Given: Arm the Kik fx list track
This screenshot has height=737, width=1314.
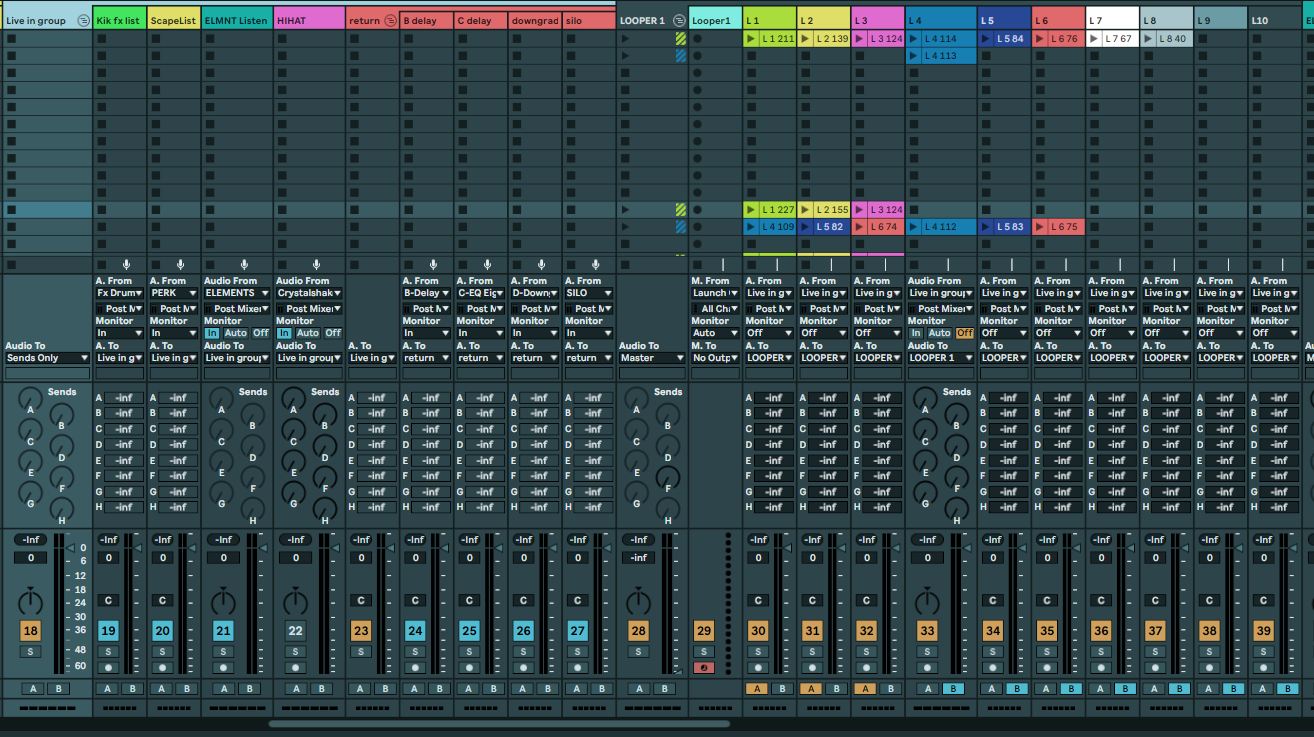Looking at the screenshot, I should click(x=108, y=667).
